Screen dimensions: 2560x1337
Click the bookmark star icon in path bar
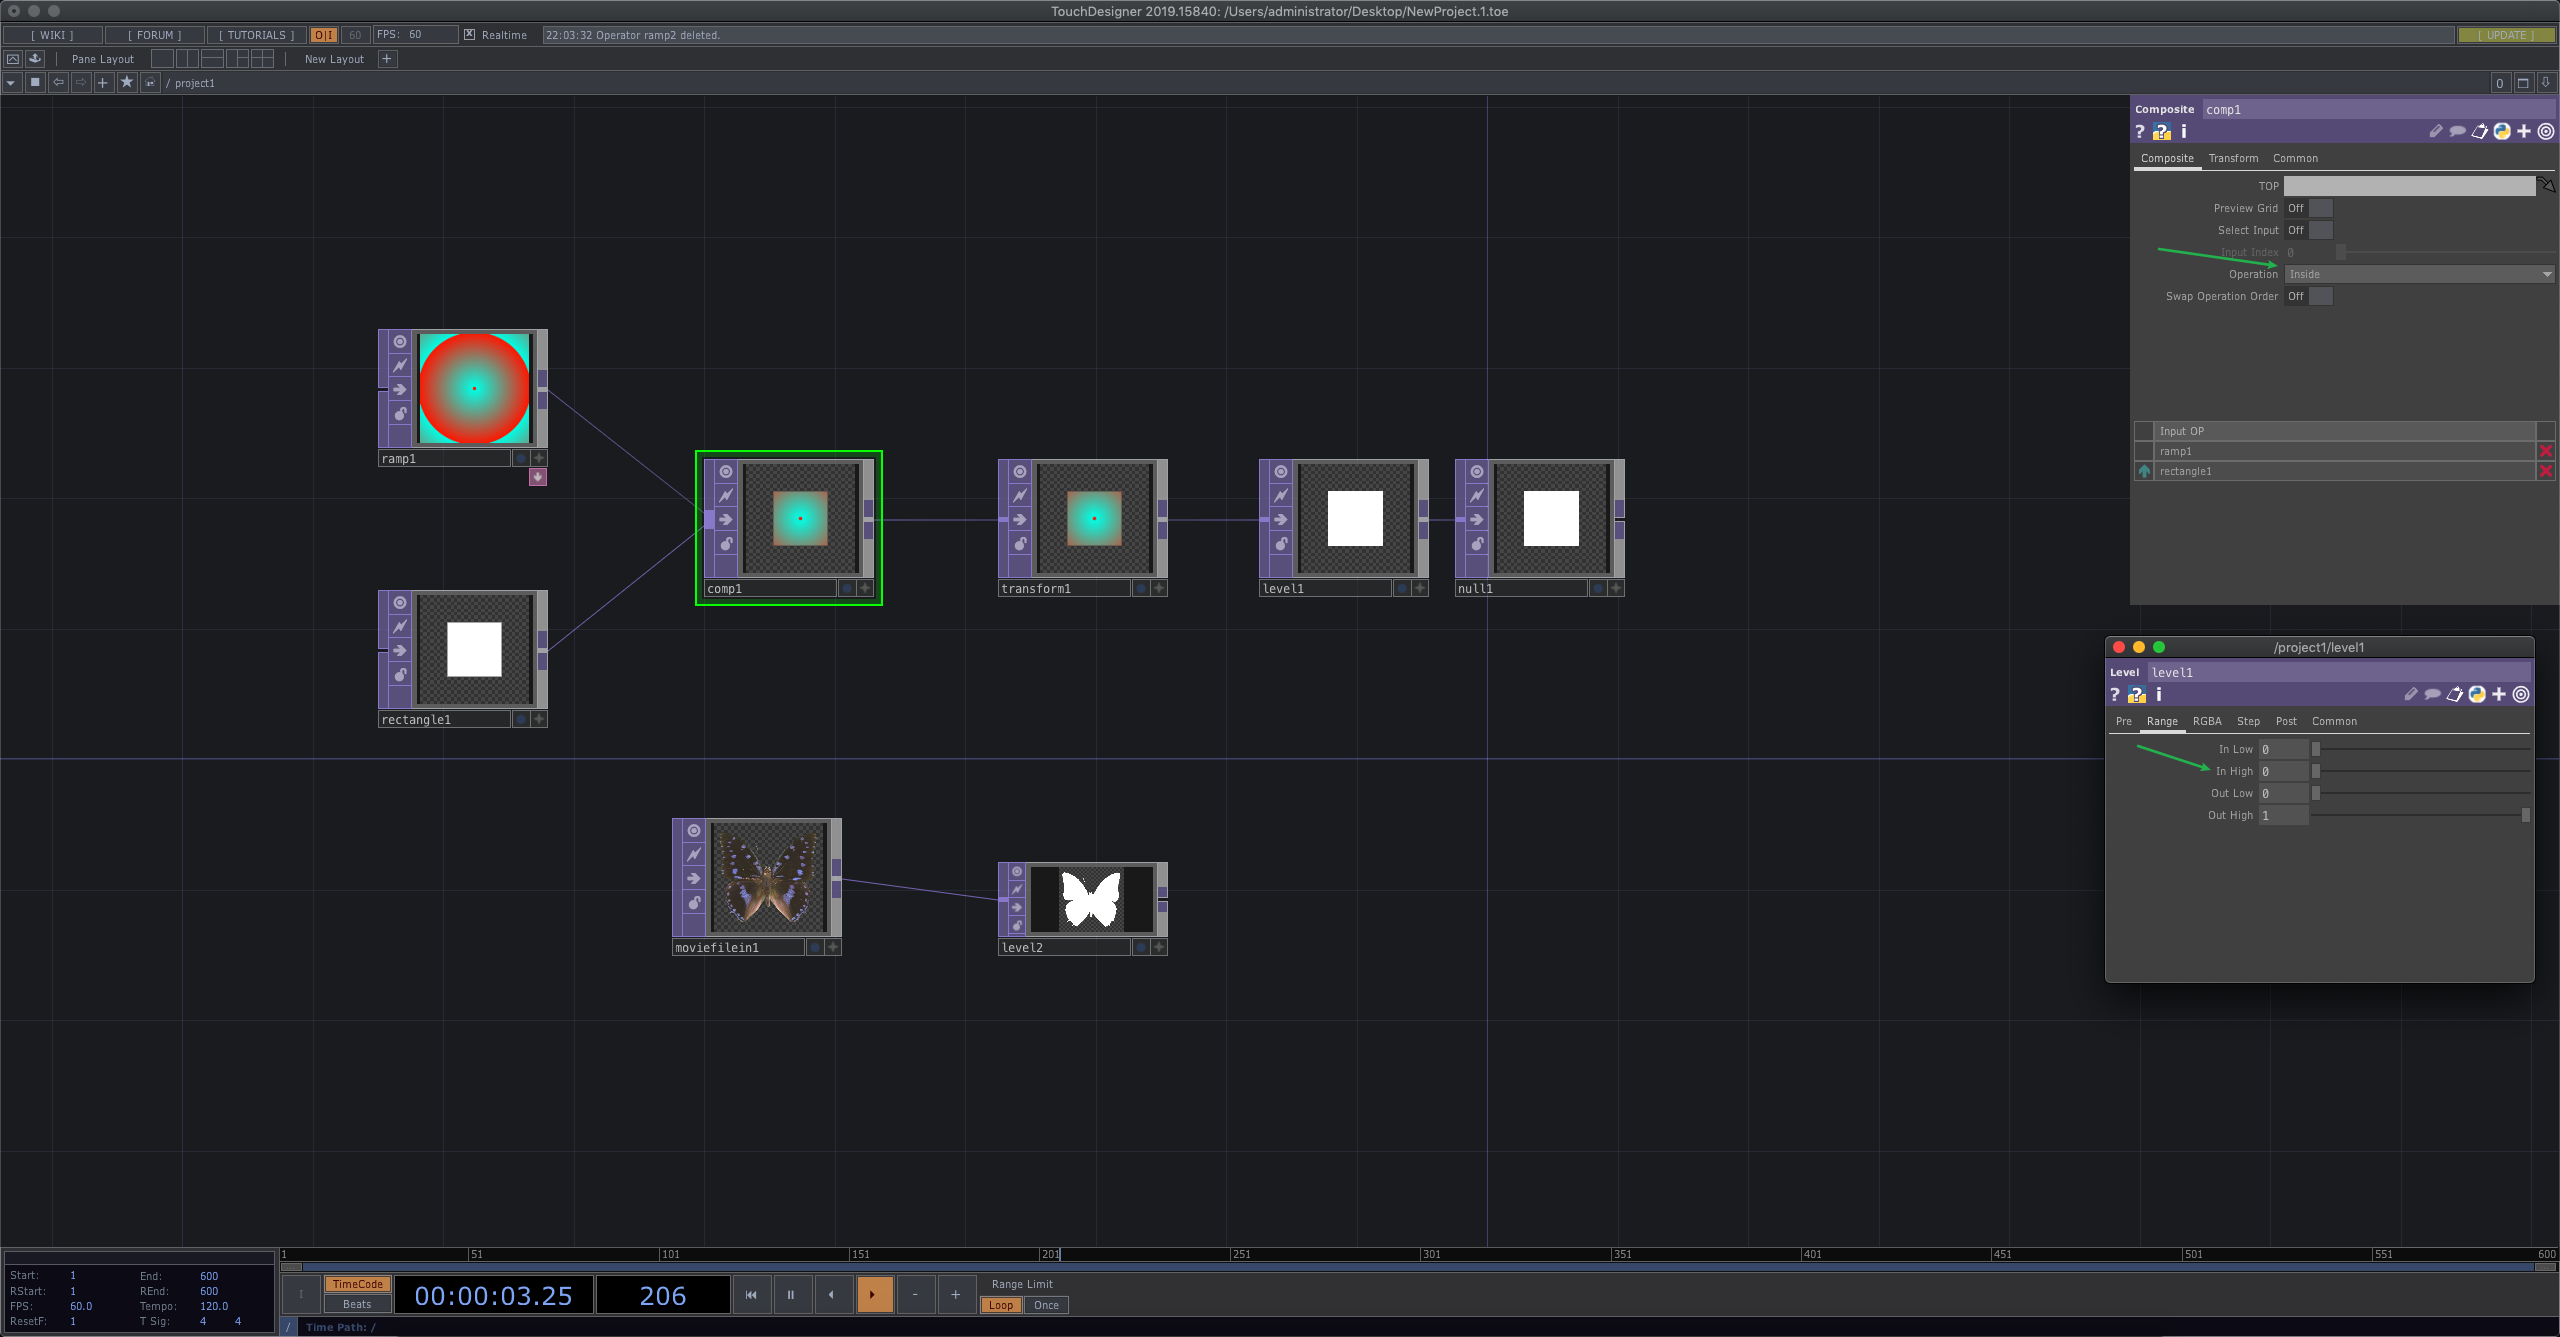click(x=127, y=83)
